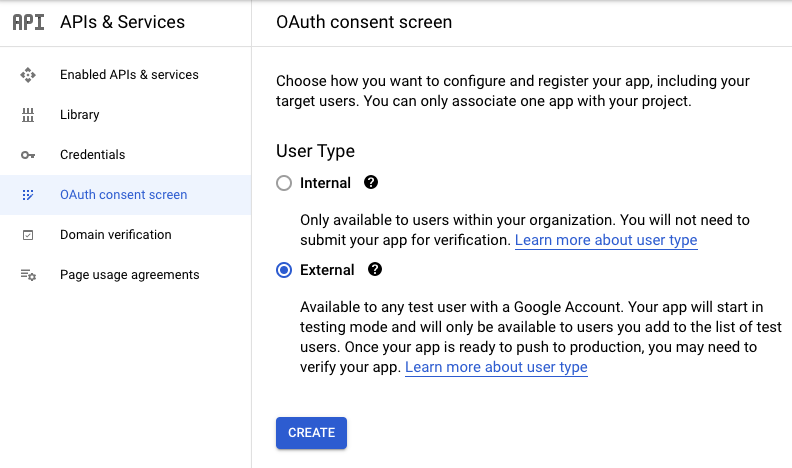
Task: Click the OAuth consent screen sidebar icon
Action: 28,195
